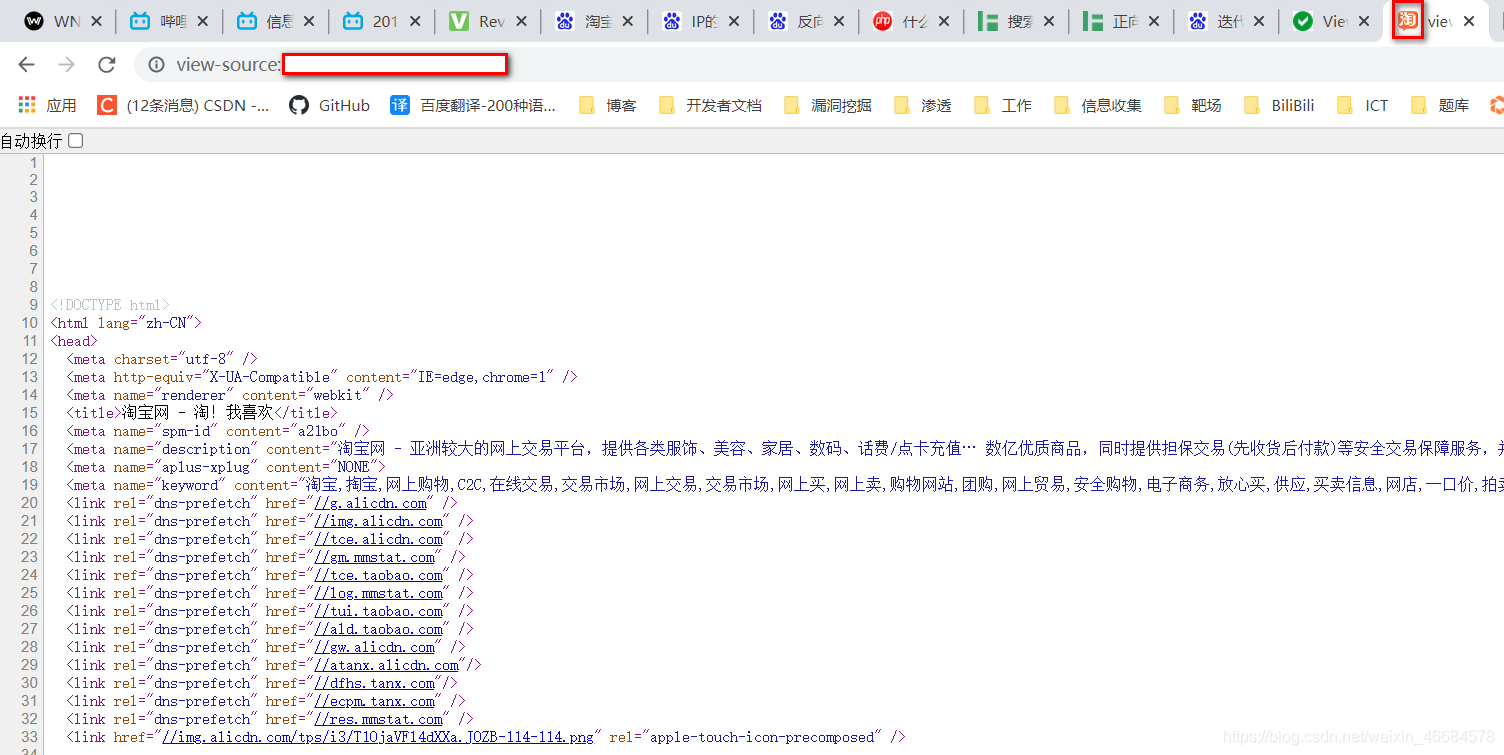This screenshot has width=1504, height=755.
Task: Reload the page with the refresh icon
Action: tap(107, 64)
